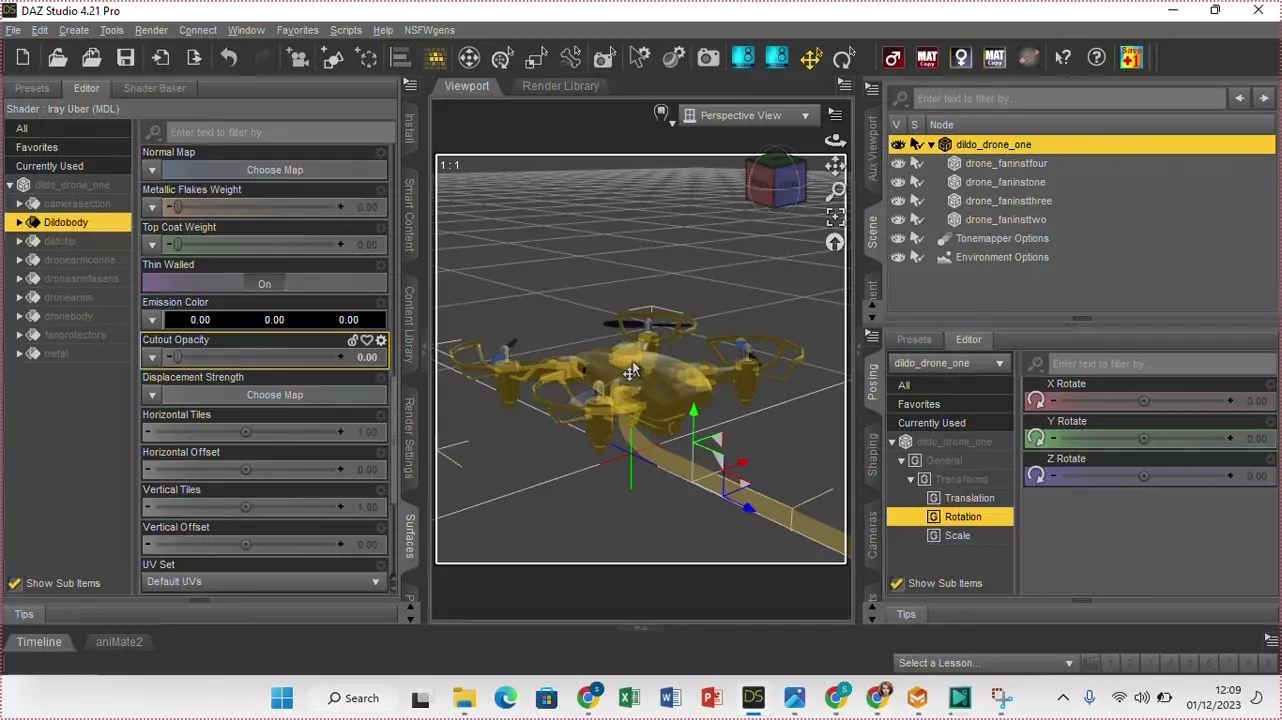The height and width of the screenshot is (720, 1282).
Task: Click the viewport frame/aim icon
Action: tap(835, 217)
